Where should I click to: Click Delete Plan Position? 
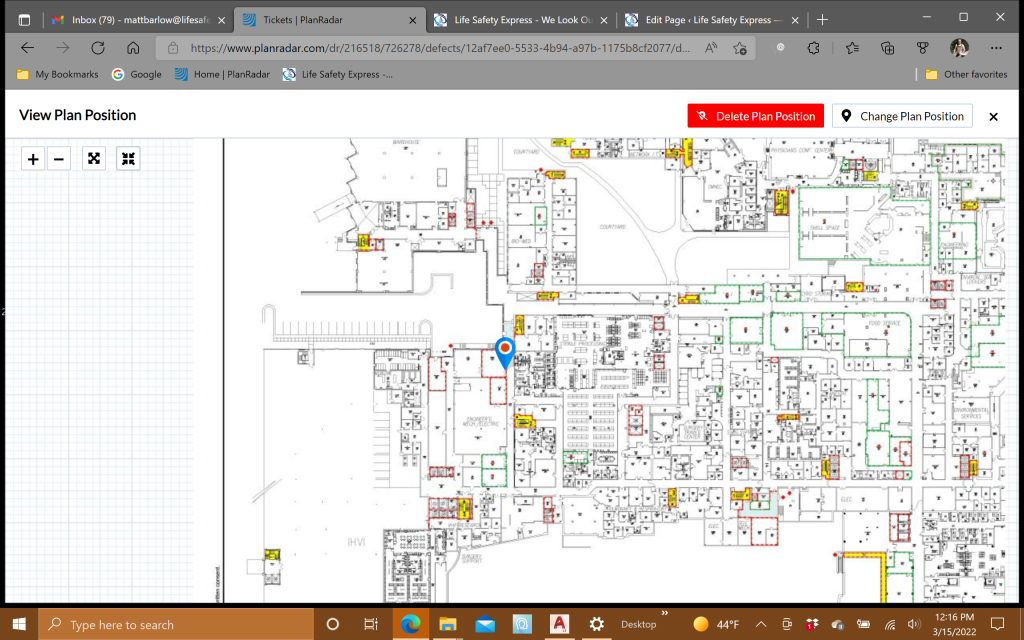[755, 115]
